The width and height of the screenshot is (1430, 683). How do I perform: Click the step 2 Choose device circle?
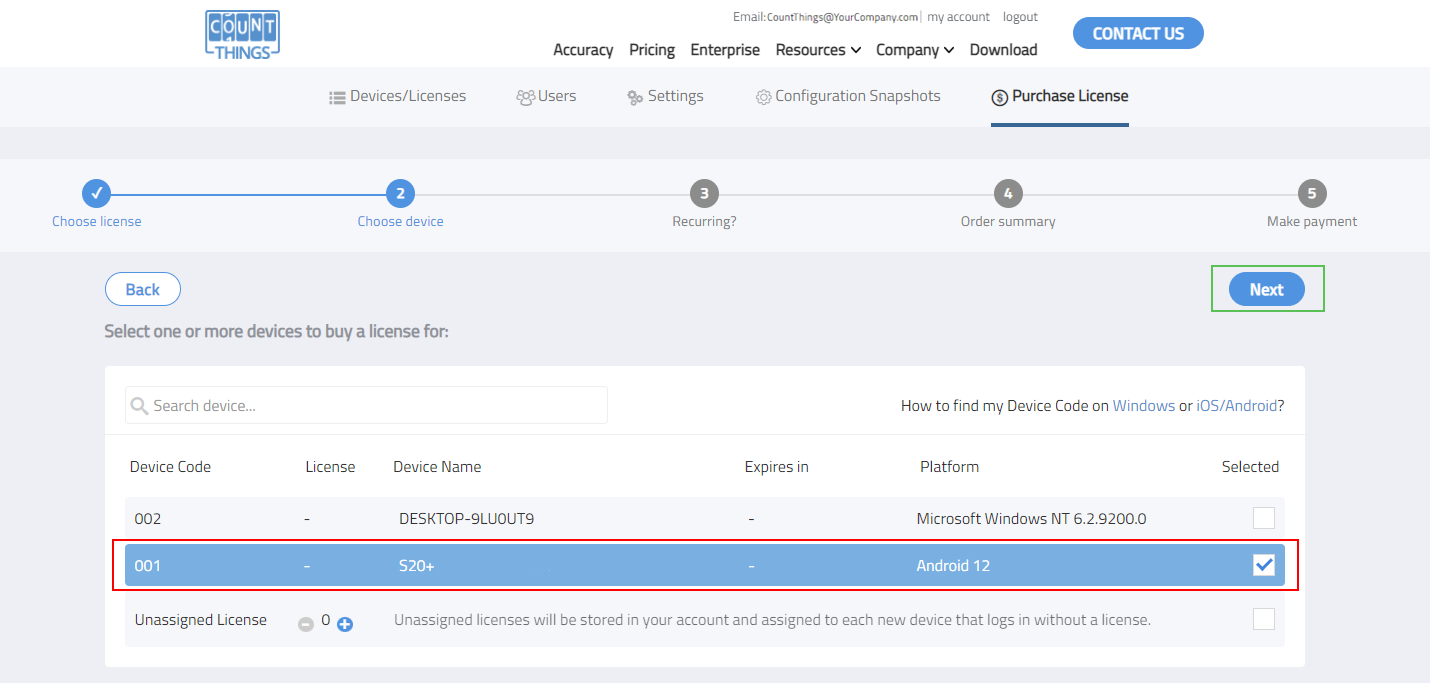click(400, 194)
